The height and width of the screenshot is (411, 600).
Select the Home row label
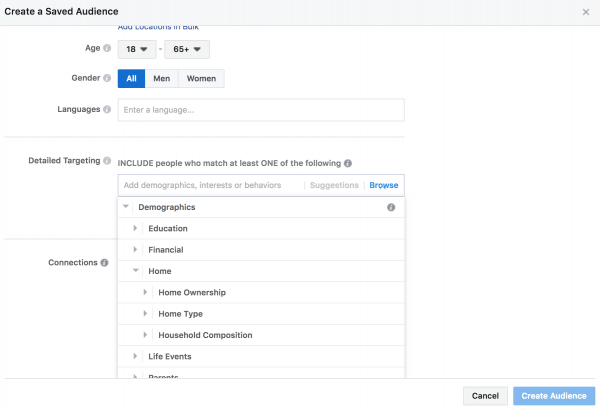(x=160, y=271)
